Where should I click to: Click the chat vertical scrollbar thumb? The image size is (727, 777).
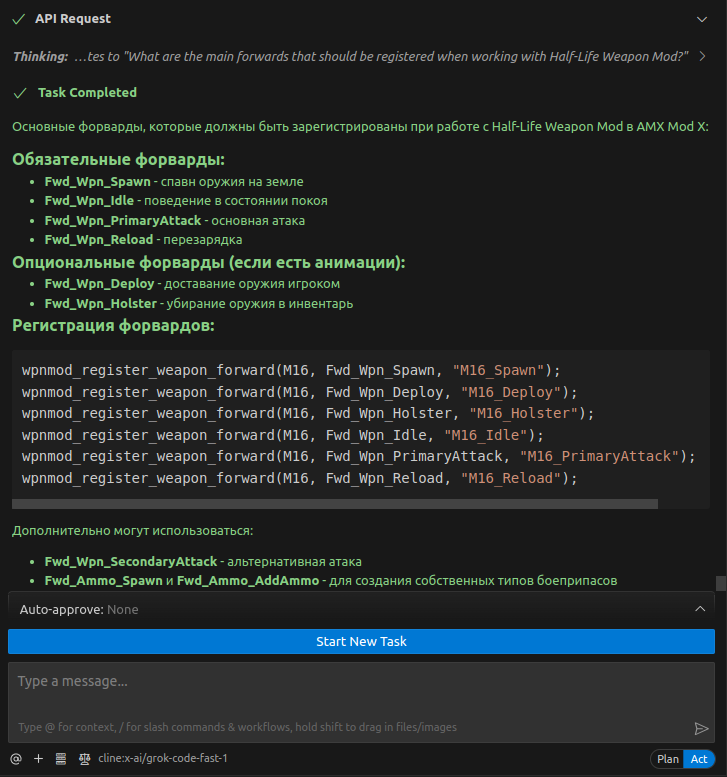coord(720,584)
